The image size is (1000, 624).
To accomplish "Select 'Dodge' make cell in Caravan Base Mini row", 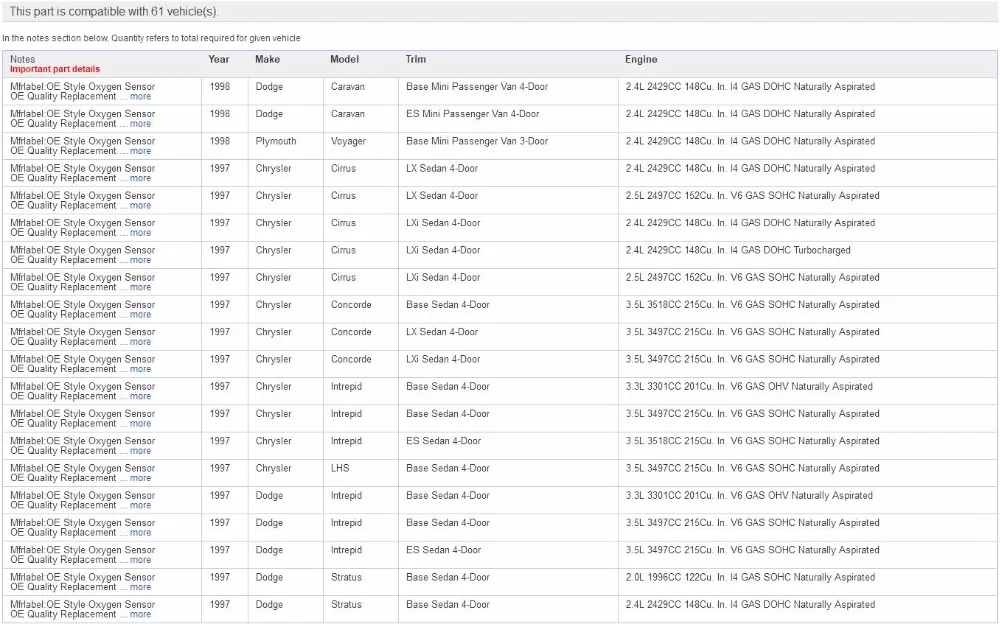I will pyautogui.click(x=269, y=87).
